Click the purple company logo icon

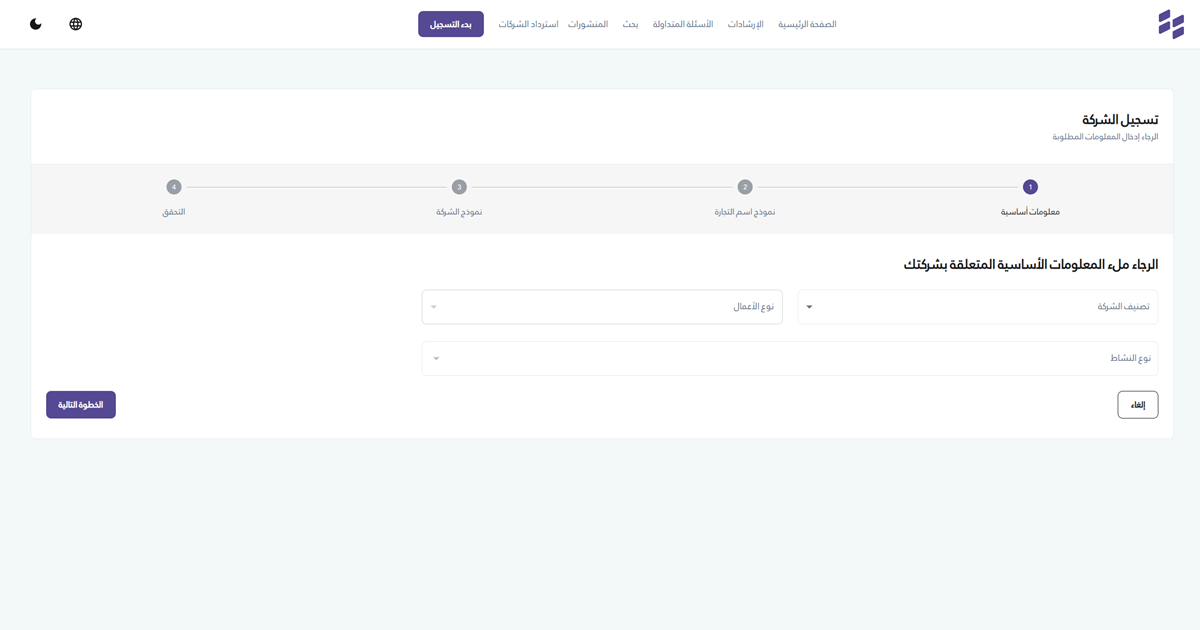pos(1170,24)
